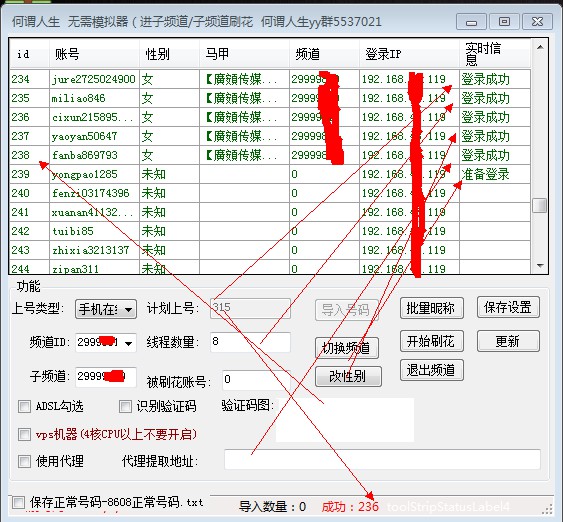Click the table vertical scrollbar thumb
The image size is (563, 522).
(540, 206)
